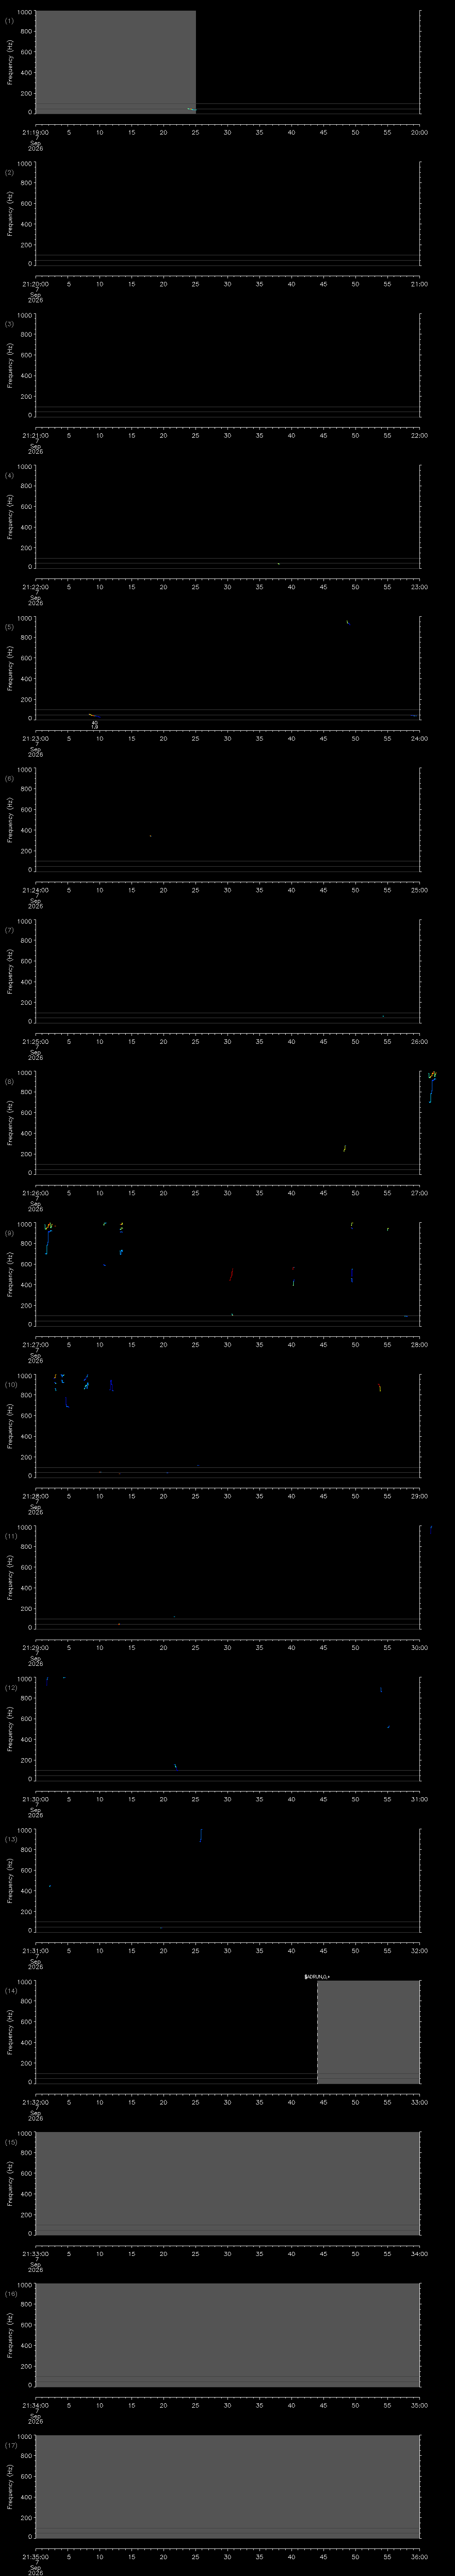Click the BADRUN label above panel 14
The image size is (455, 2576).
pos(316,1976)
